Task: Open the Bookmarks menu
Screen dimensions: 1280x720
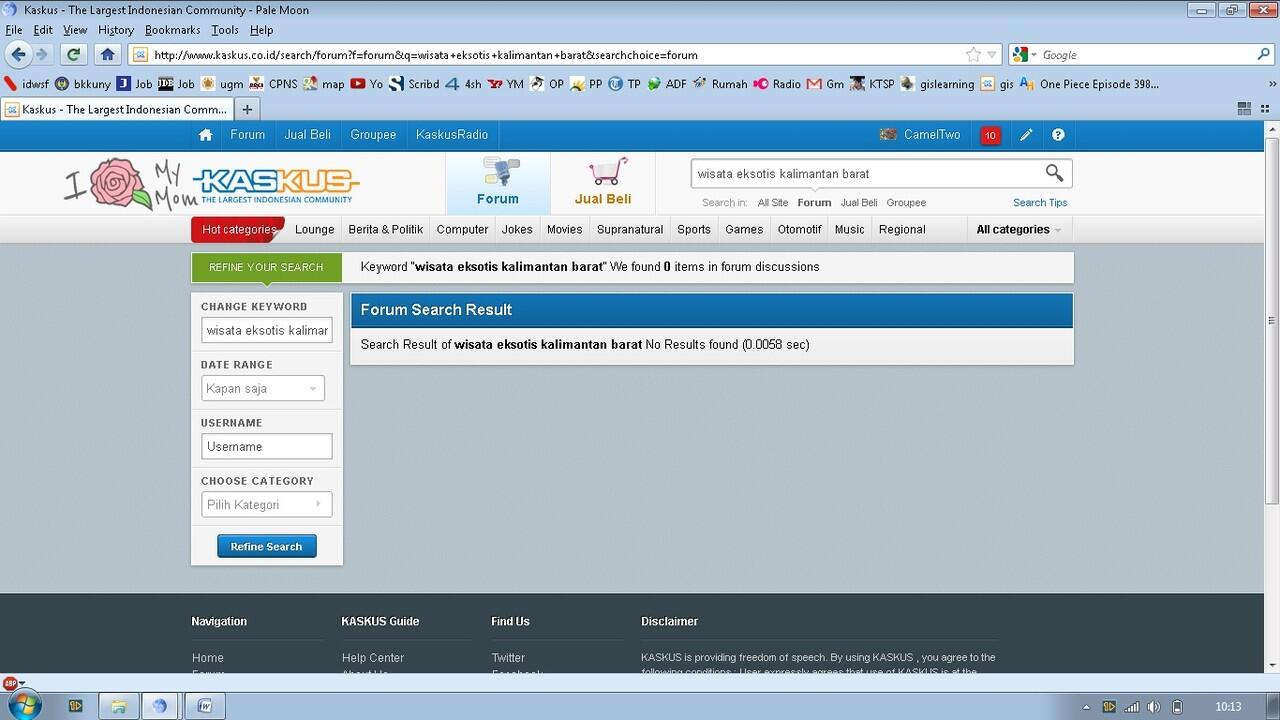Action: coord(172,30)
